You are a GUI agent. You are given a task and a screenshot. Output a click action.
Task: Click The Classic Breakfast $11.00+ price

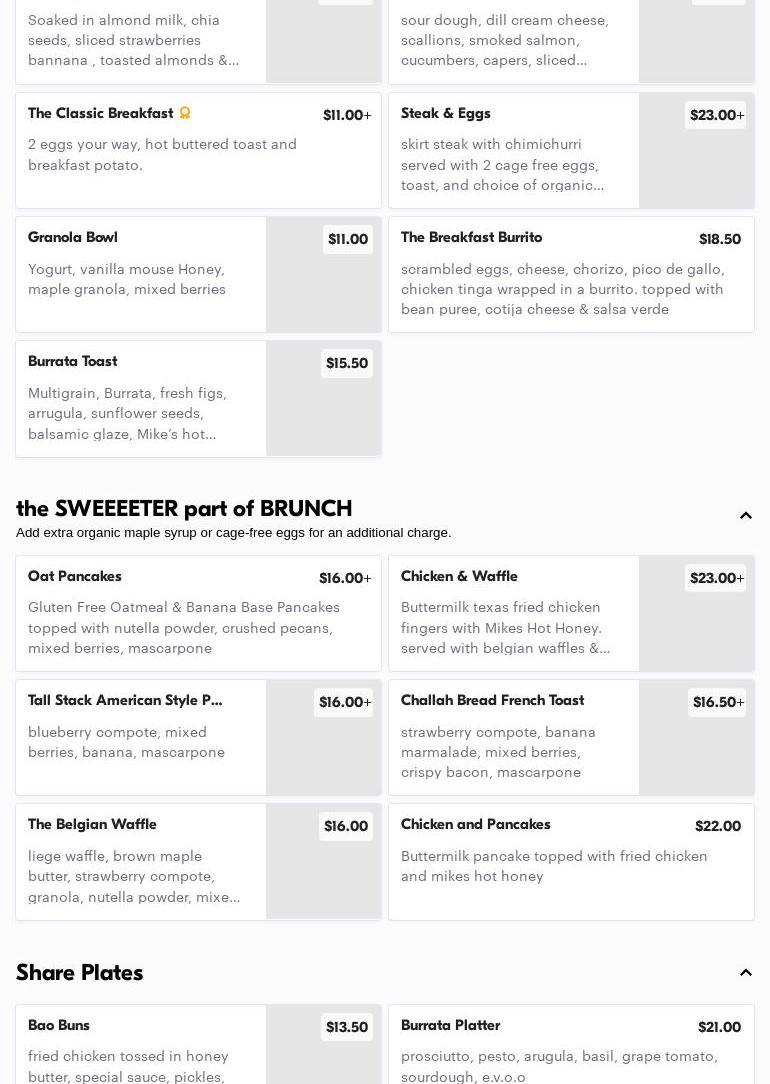coord(347,116)
